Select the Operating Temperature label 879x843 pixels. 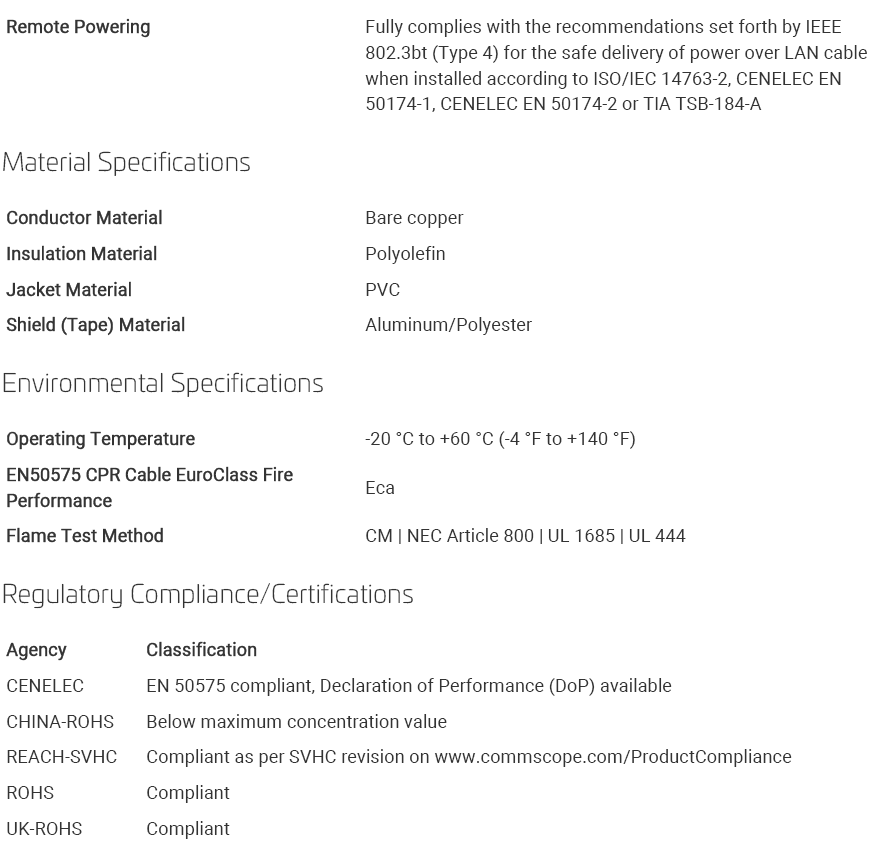tap(100, 439)
